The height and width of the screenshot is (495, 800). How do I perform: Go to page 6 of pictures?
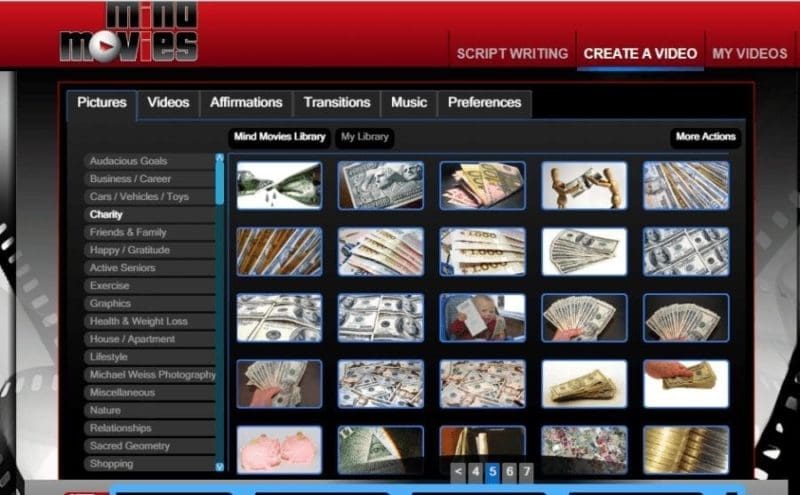click(x=509, y=472)
